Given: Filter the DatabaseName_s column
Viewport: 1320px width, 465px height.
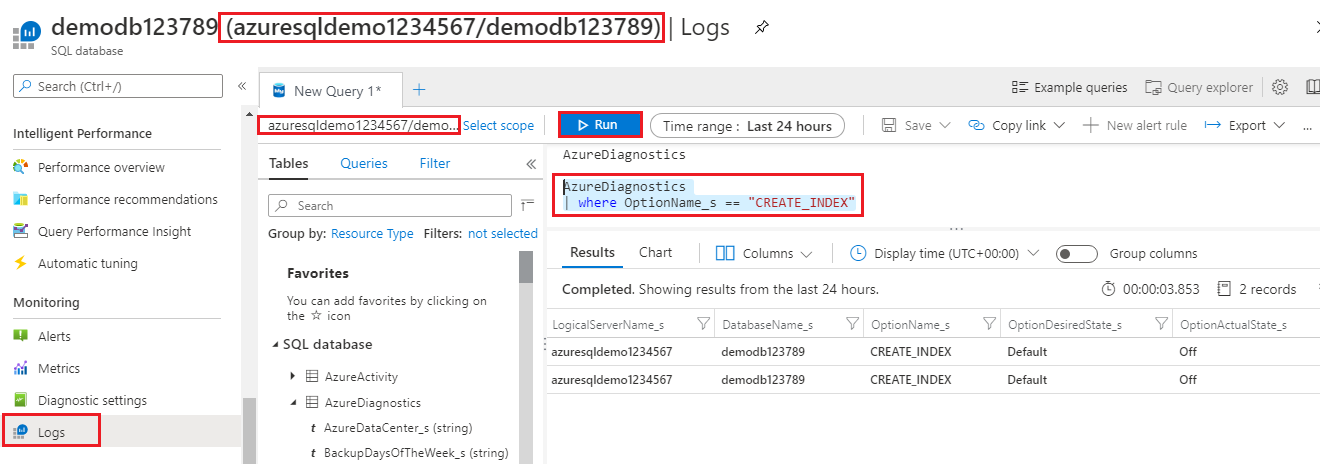Looking at the screenshot, I should pos(852,324).
